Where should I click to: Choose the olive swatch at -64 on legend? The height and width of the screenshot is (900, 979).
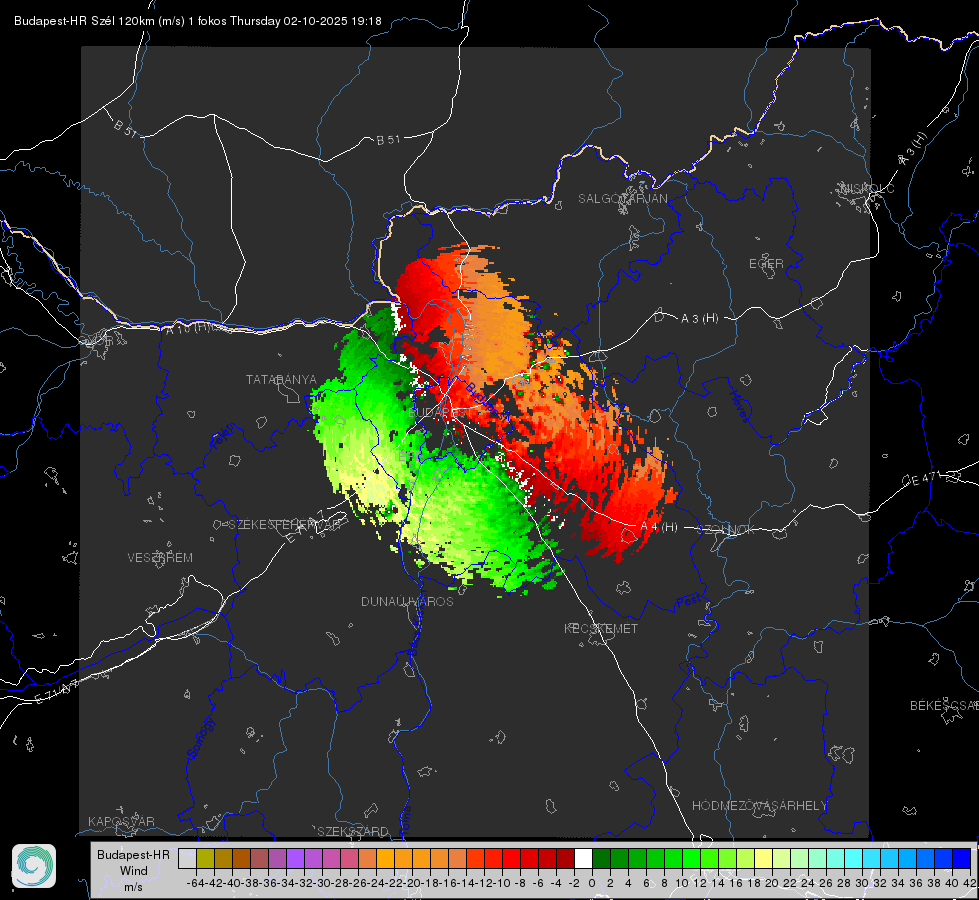tap(205, 859)
